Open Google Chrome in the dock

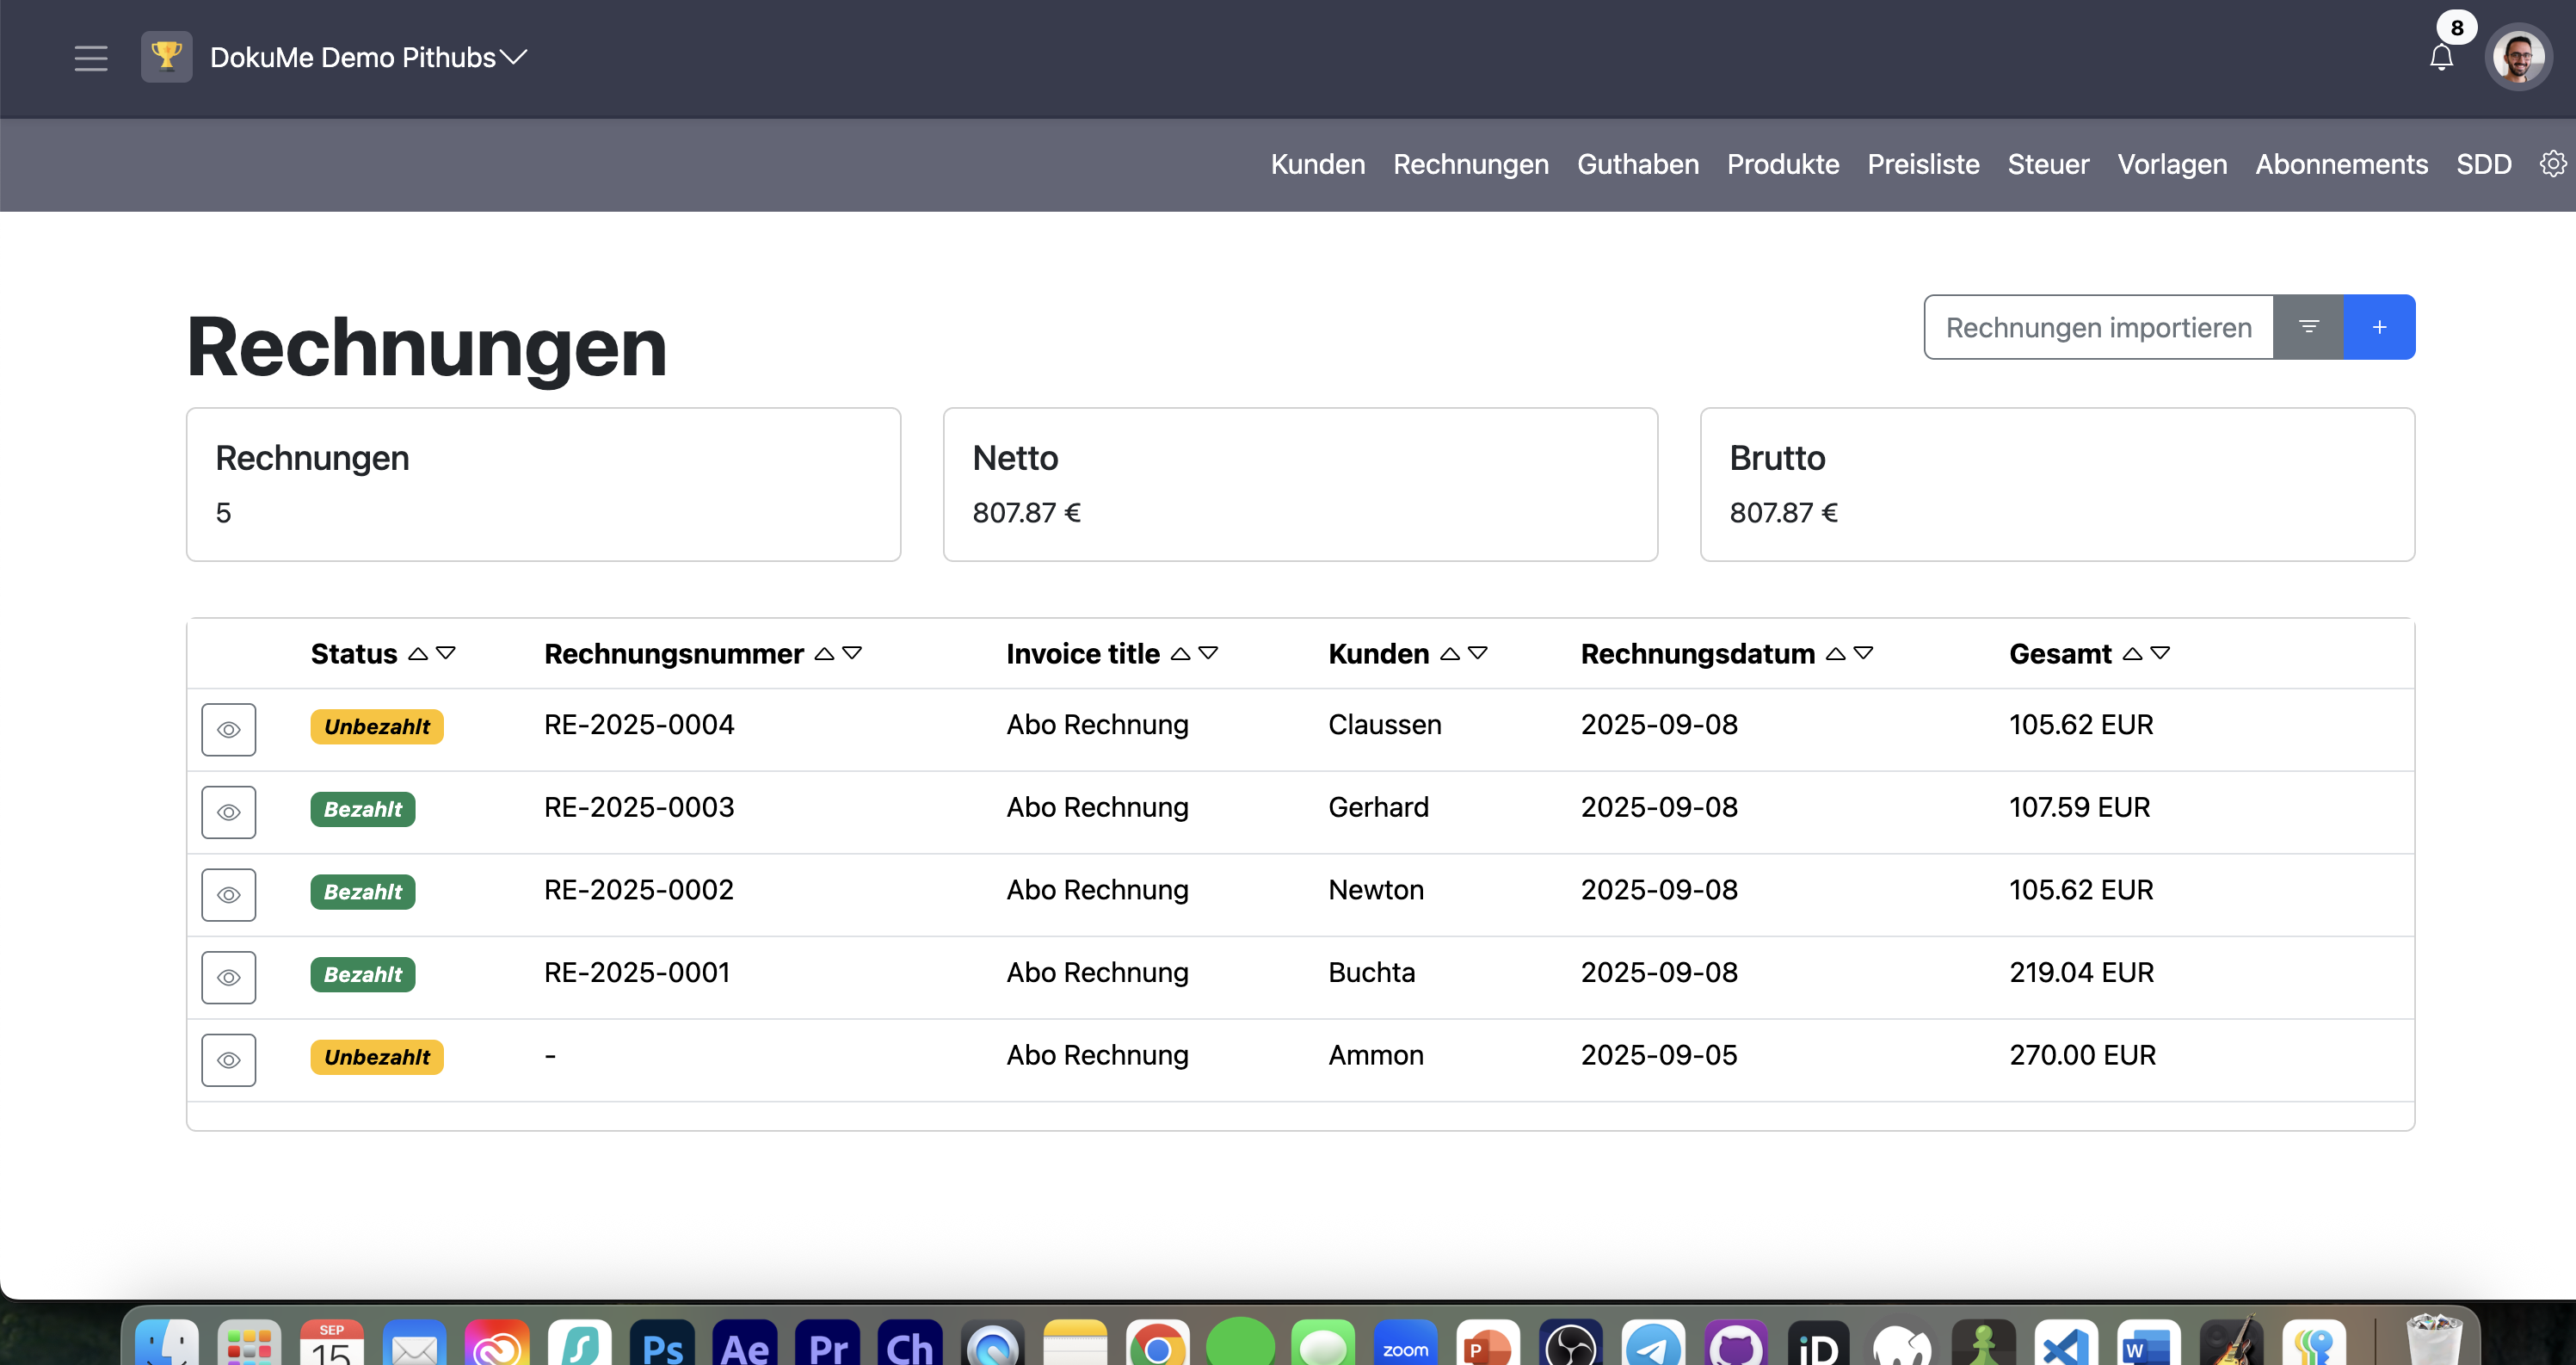1157,1346
